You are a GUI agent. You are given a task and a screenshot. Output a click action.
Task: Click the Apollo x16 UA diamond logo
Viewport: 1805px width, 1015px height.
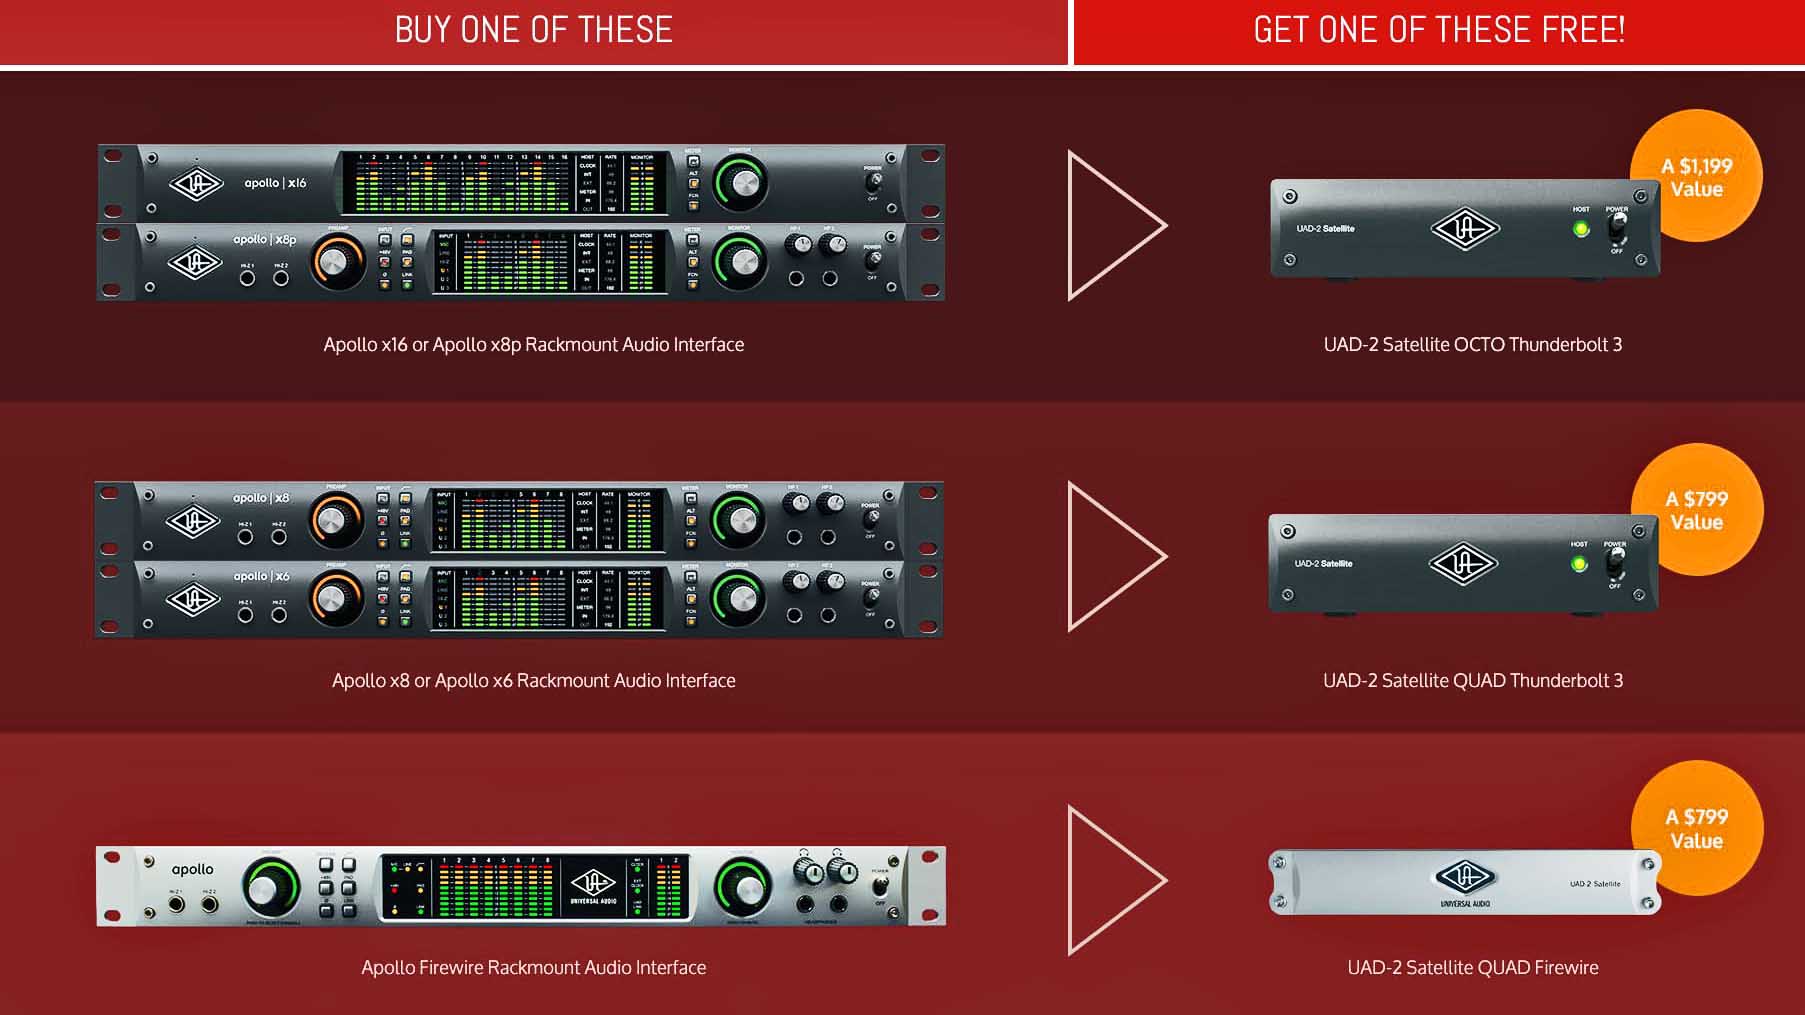click(195, 185)
